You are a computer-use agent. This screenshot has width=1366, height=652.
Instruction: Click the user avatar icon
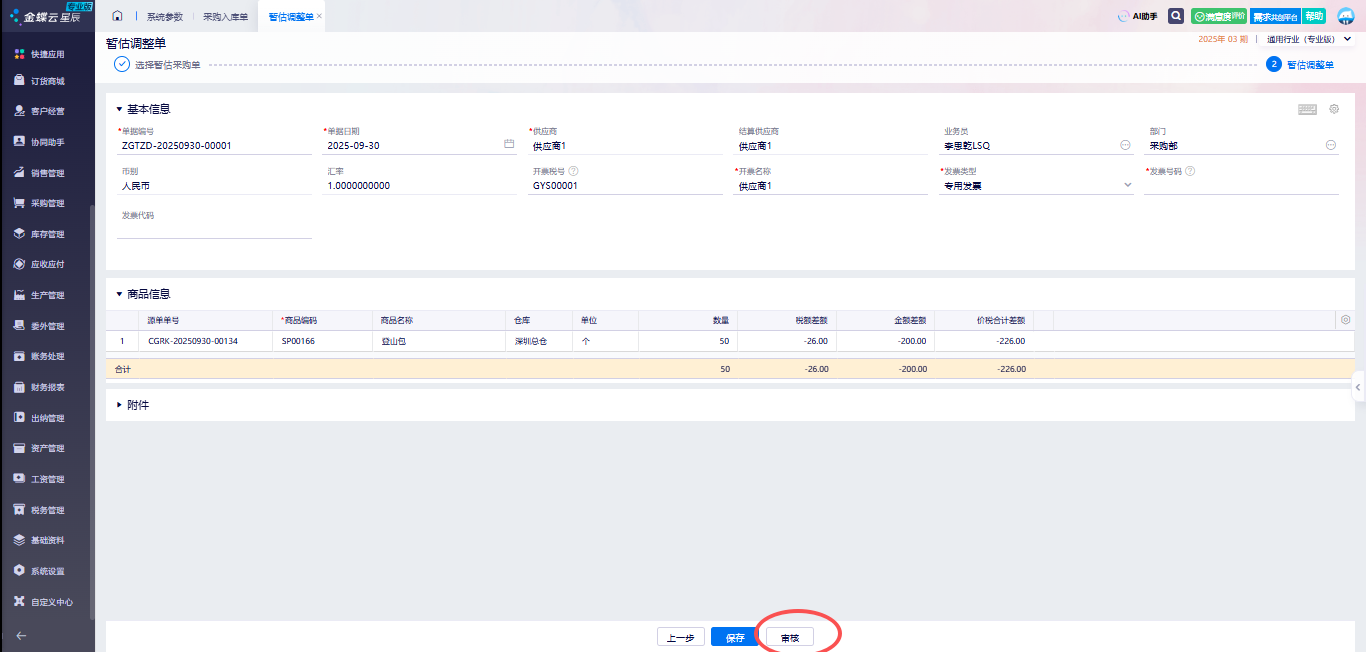coord(1345,16)
